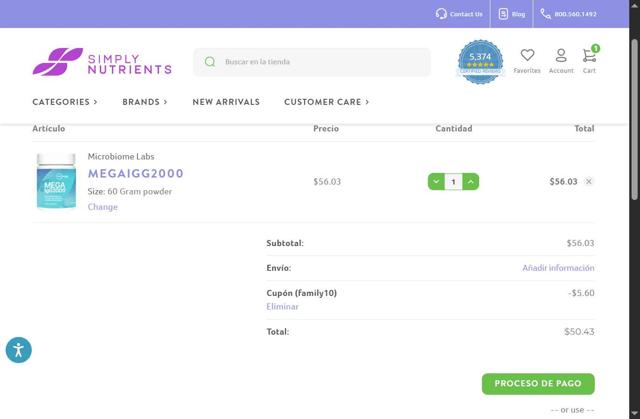The width and height of the screenshot is (640, 419).
Task: Click the MegaIgG2000 product thumbnail
Action: click(56, 181)
